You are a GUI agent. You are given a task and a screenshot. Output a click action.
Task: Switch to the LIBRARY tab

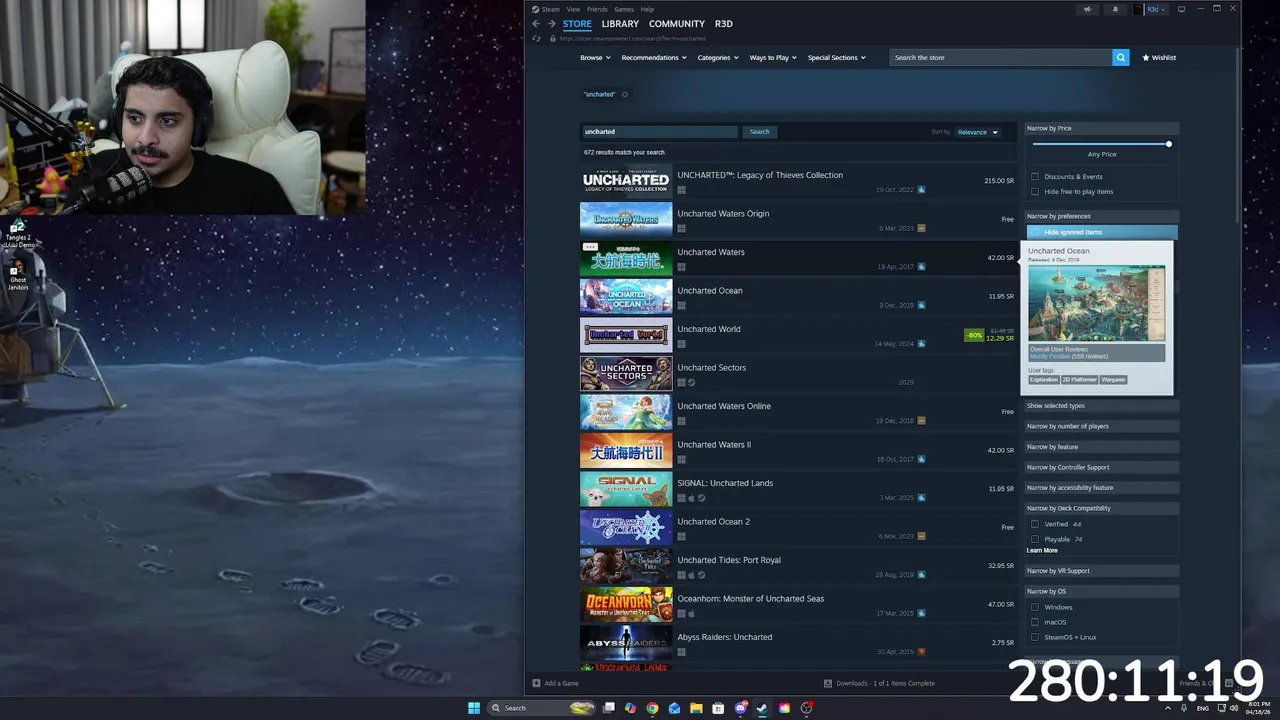click(620, 24)
